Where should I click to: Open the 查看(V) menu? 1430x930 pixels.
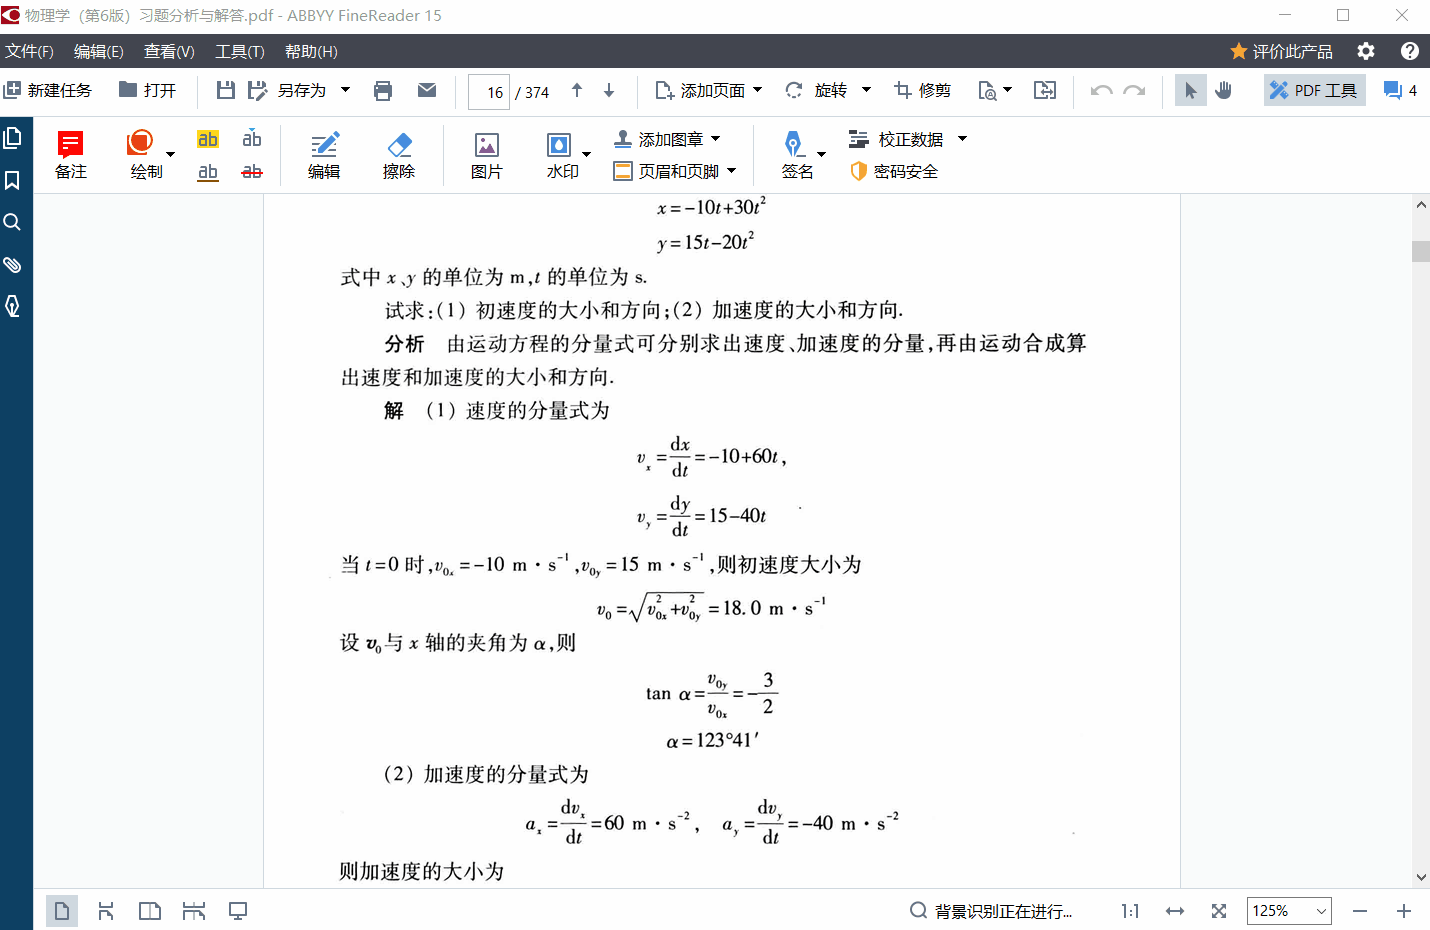pos(169,51)
